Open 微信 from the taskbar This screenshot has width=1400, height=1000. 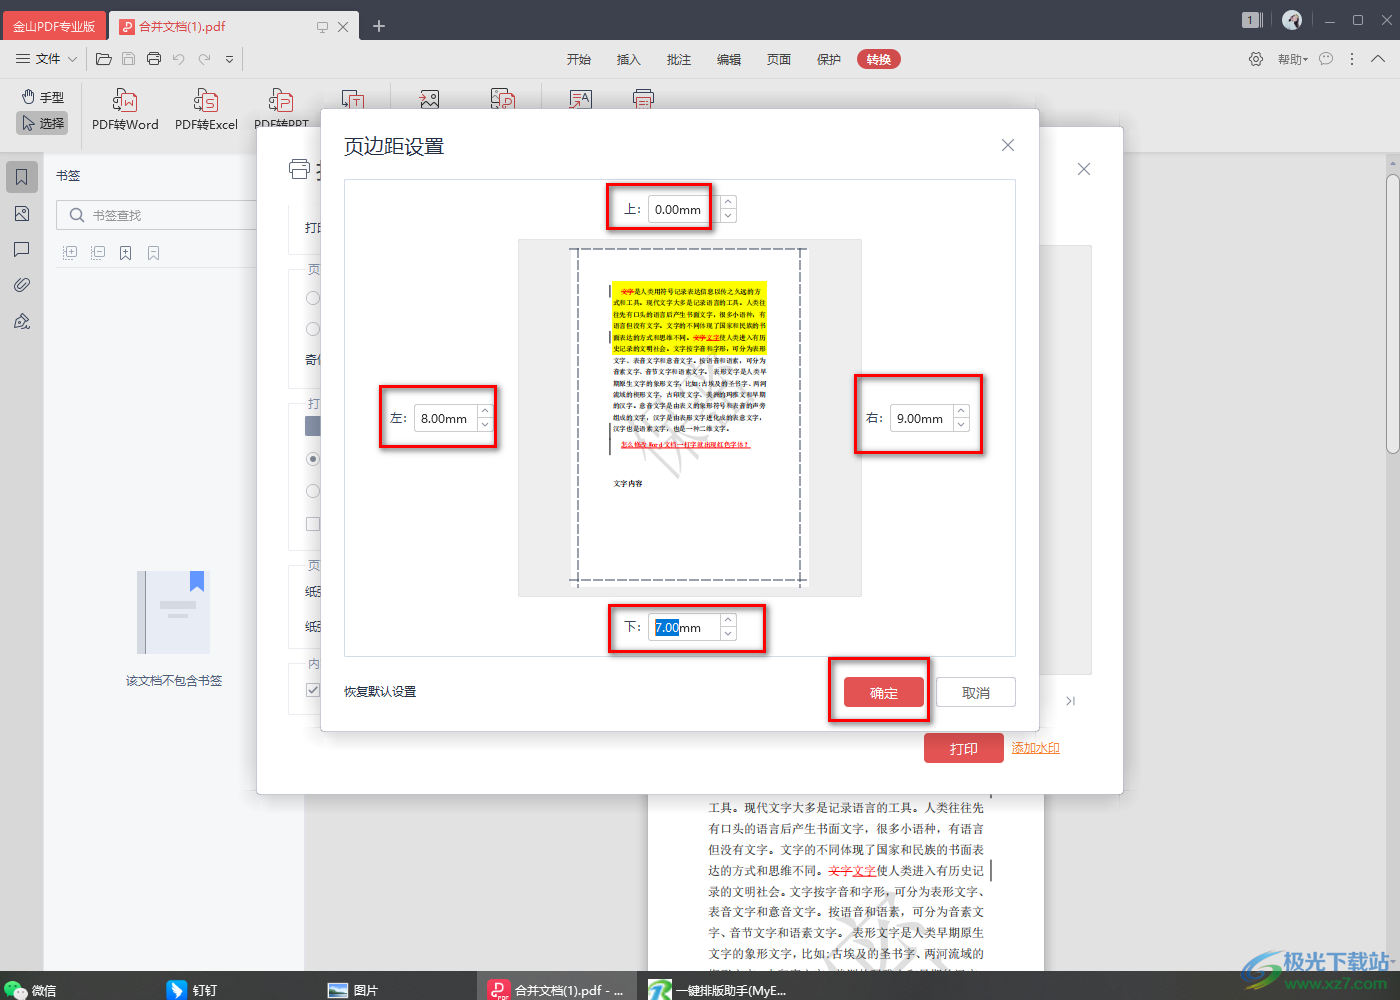pos(30,990)
